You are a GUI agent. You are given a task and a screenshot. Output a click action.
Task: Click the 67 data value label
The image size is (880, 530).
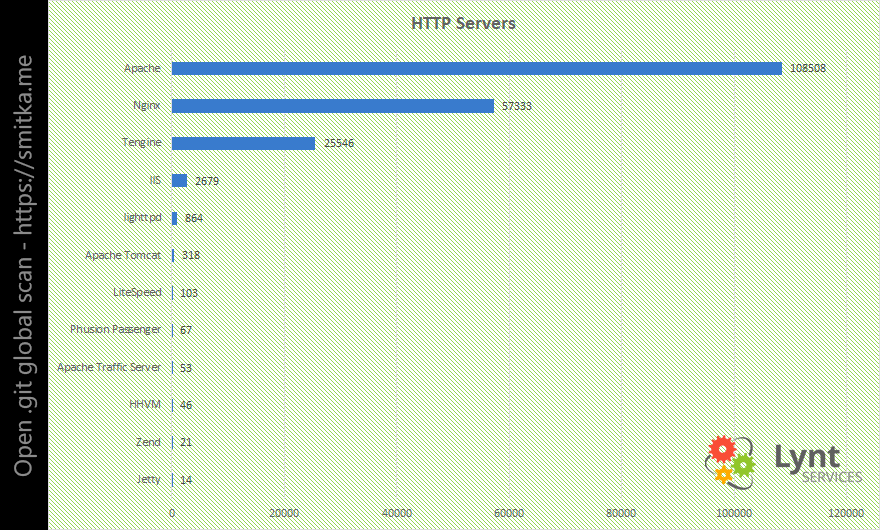(186, 330)
